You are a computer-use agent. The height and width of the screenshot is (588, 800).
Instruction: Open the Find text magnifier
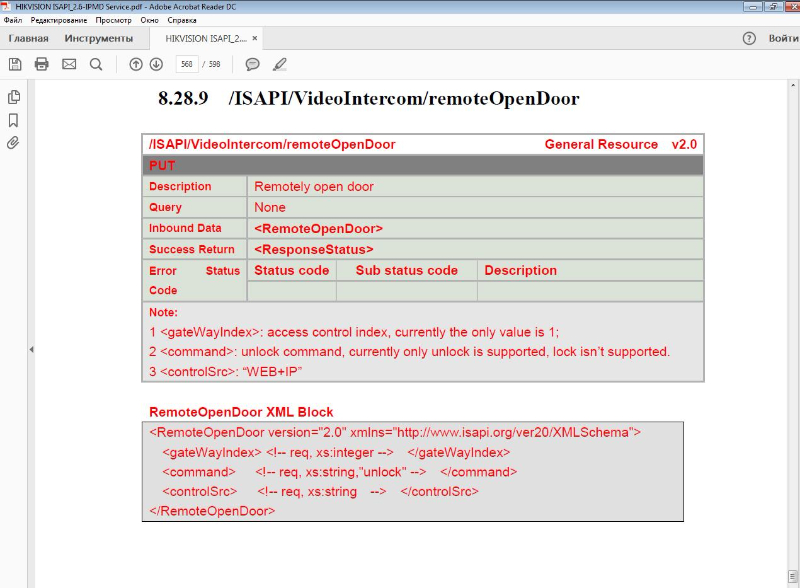tap(96, 64)
